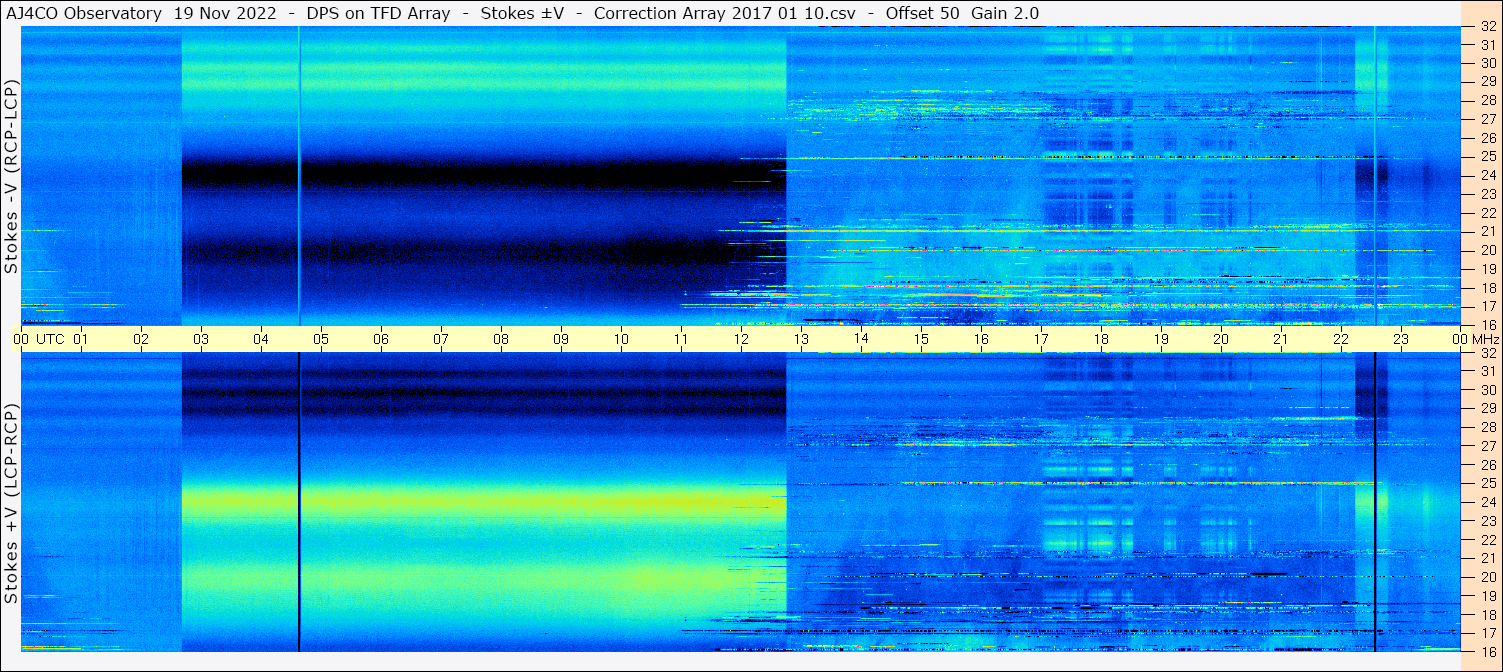The height and width of the screenshot is (672, 1503).
Task: Click the Stokes -V (RCP-LCP) axis label
Action: tap(11, 177)
